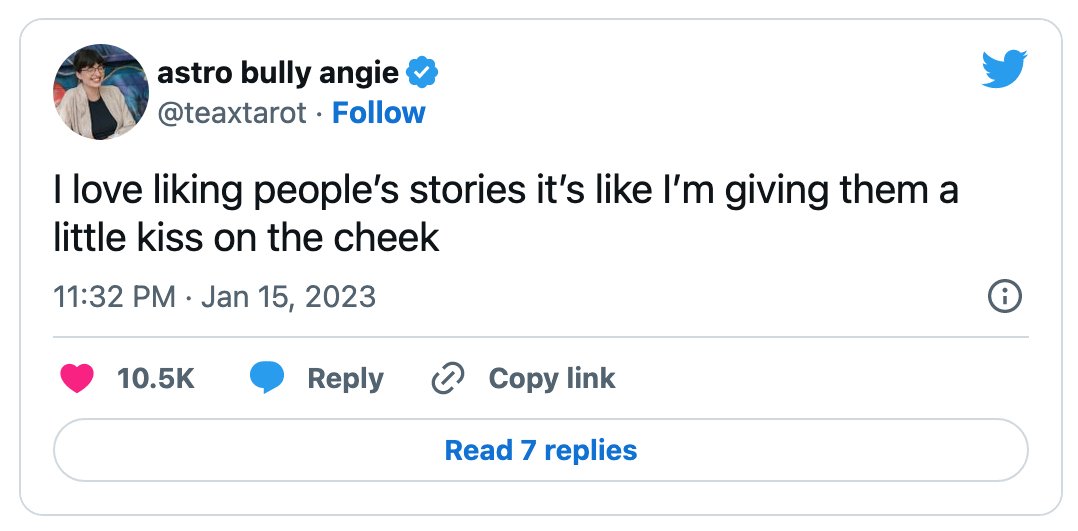Screen dimensions: 1078x531
Task: Open astro bully angie's profile picture
Action: [100, 91]
